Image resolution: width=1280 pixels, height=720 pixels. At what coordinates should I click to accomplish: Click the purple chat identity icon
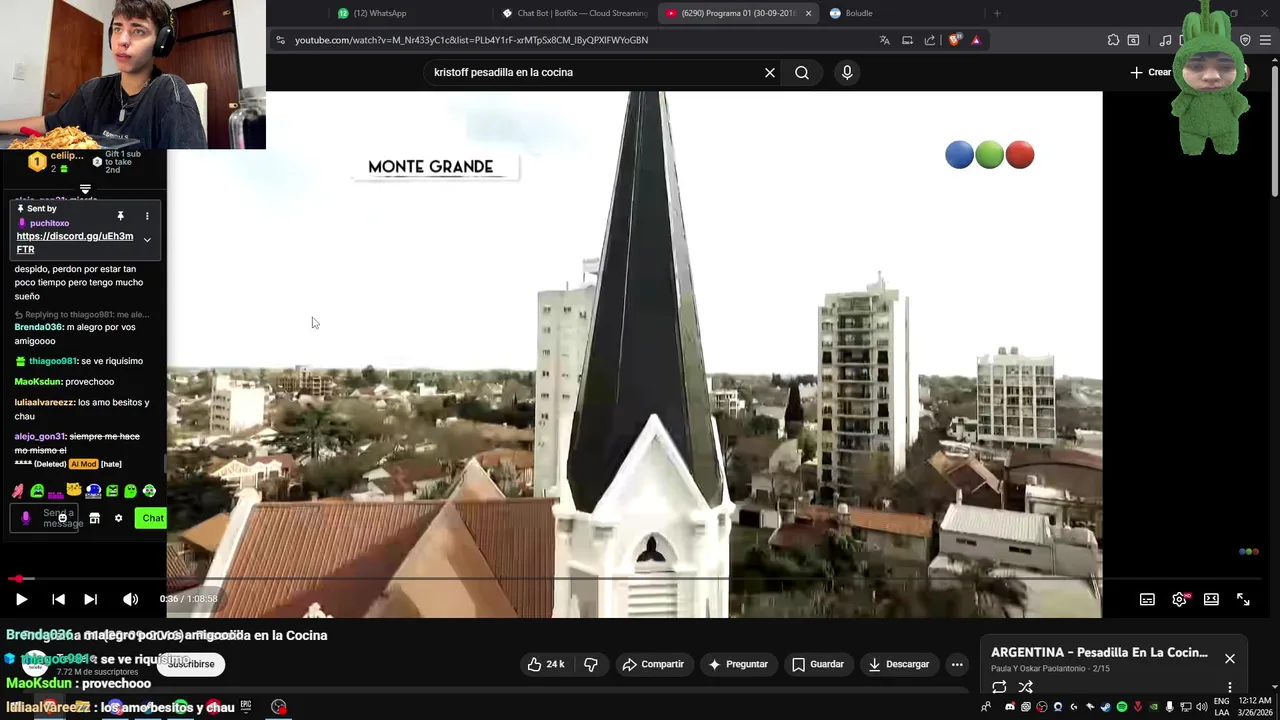[x=26, y=518]
